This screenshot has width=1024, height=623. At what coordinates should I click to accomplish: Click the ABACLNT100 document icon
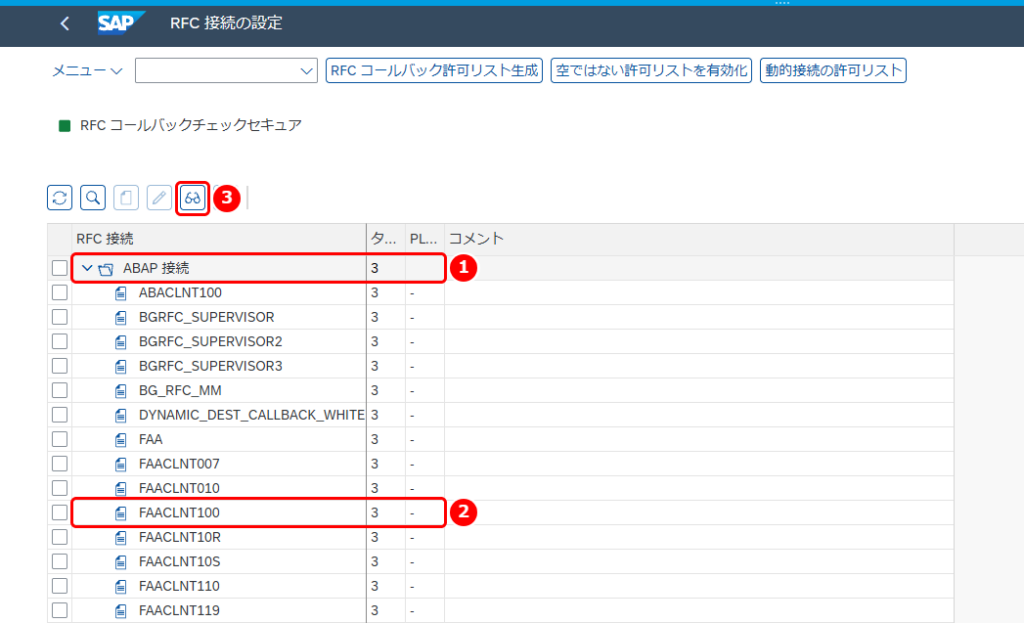tap(121, 293)
